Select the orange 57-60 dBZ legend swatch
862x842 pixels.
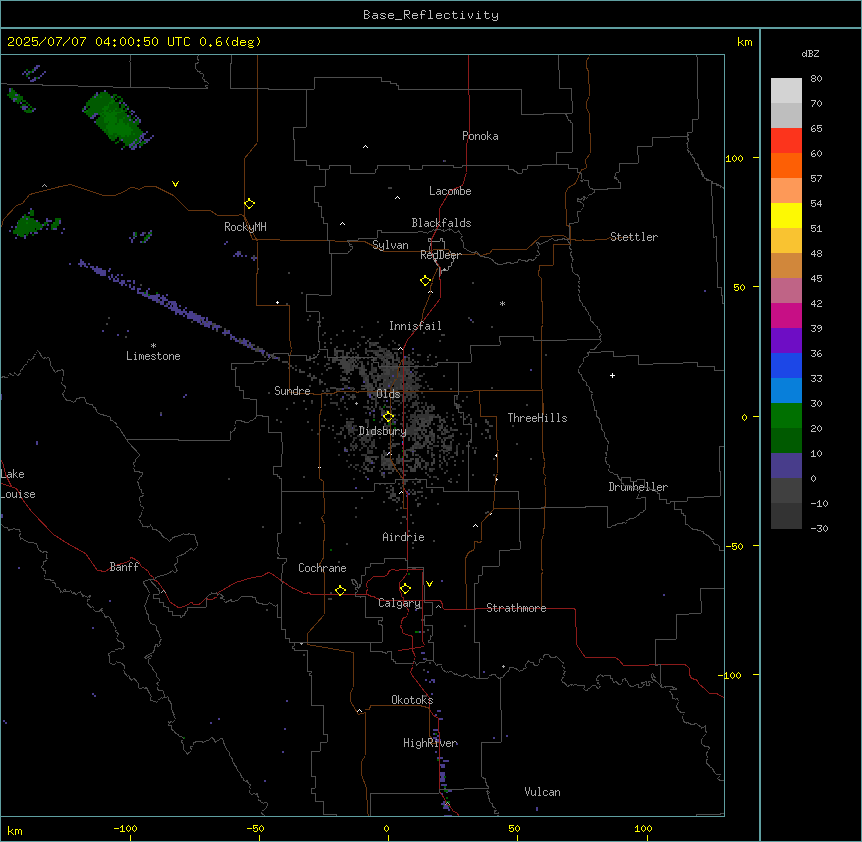click(x=786, y=165)
